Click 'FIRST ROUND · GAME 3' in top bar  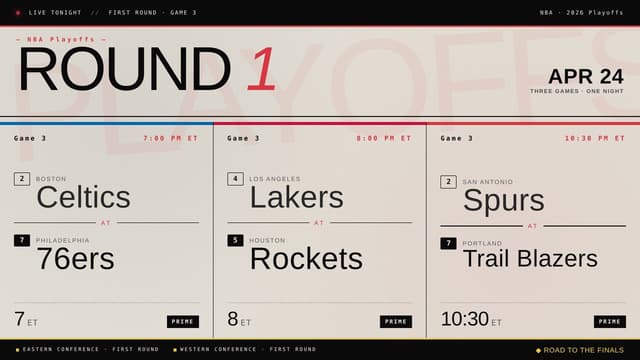coord(153,13)
